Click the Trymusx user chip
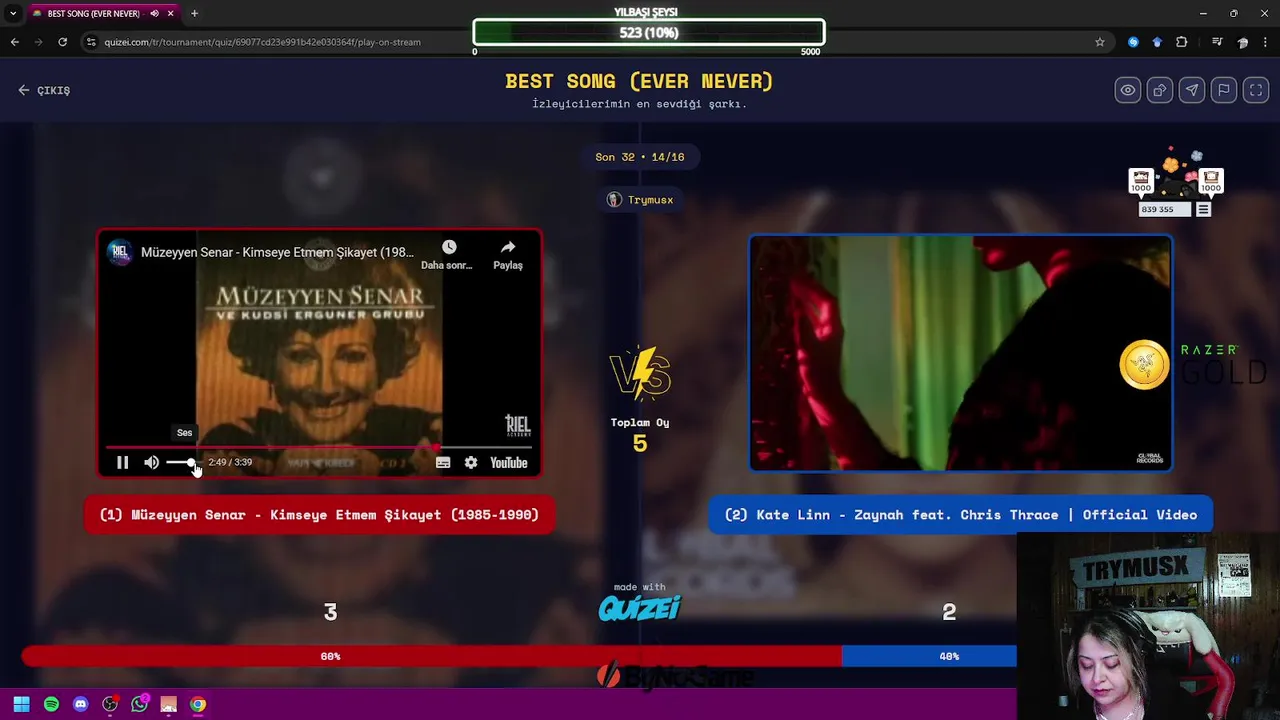 [640, 200]
